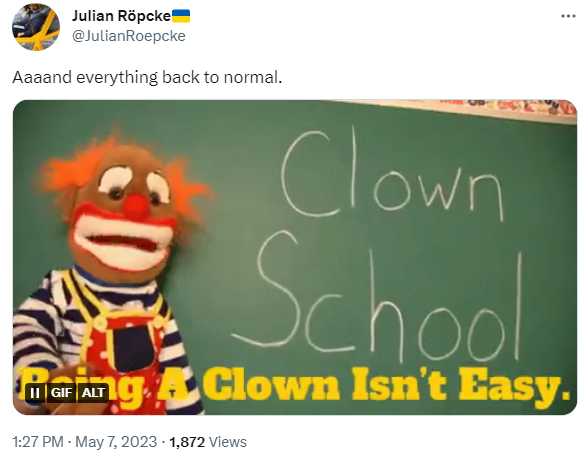Open the @JulianRoepcke handle link
The image size is (588, 463).
click(128, 36)
